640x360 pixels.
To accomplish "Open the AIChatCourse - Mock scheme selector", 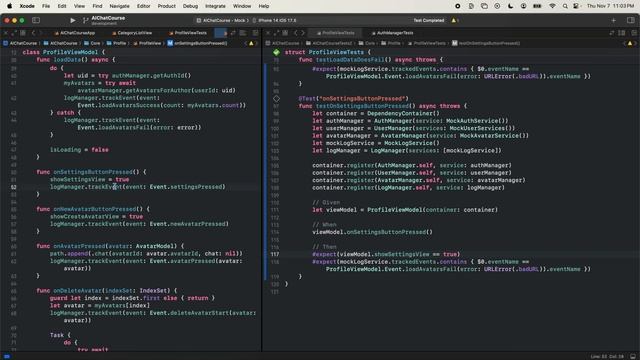I will [x=222, y=20].
